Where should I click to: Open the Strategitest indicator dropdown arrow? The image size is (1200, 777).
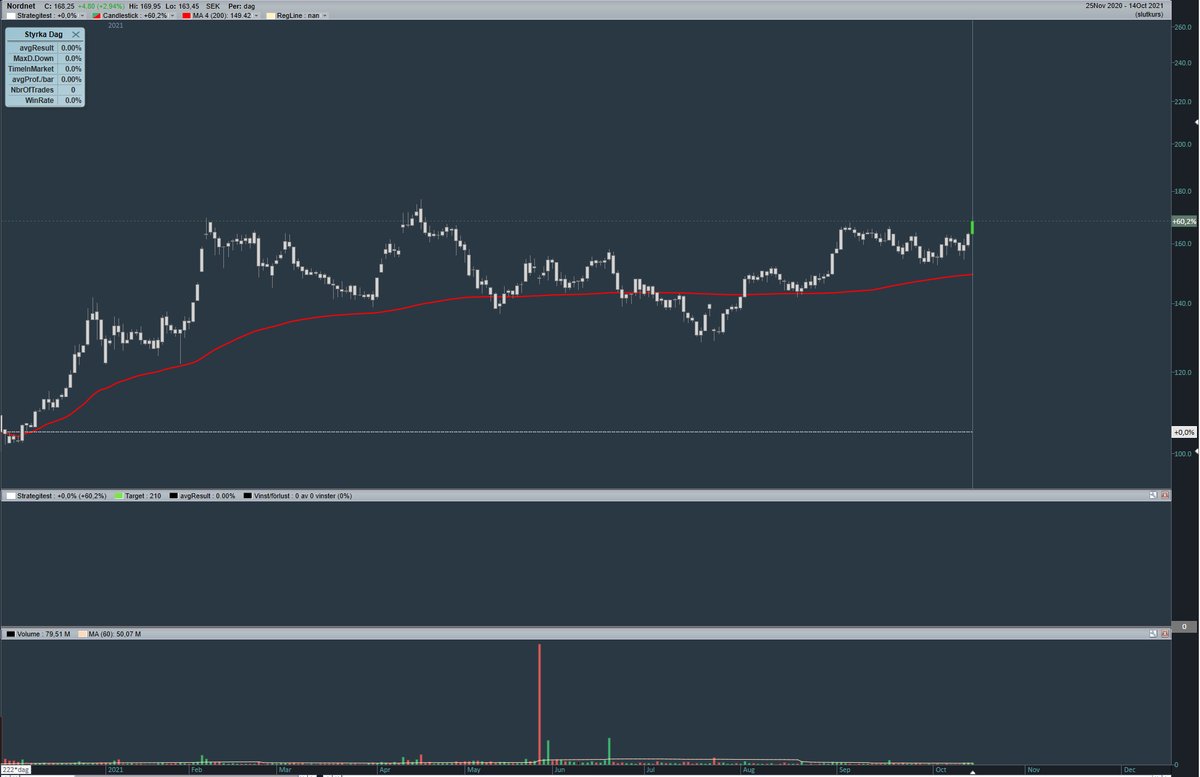84,17
